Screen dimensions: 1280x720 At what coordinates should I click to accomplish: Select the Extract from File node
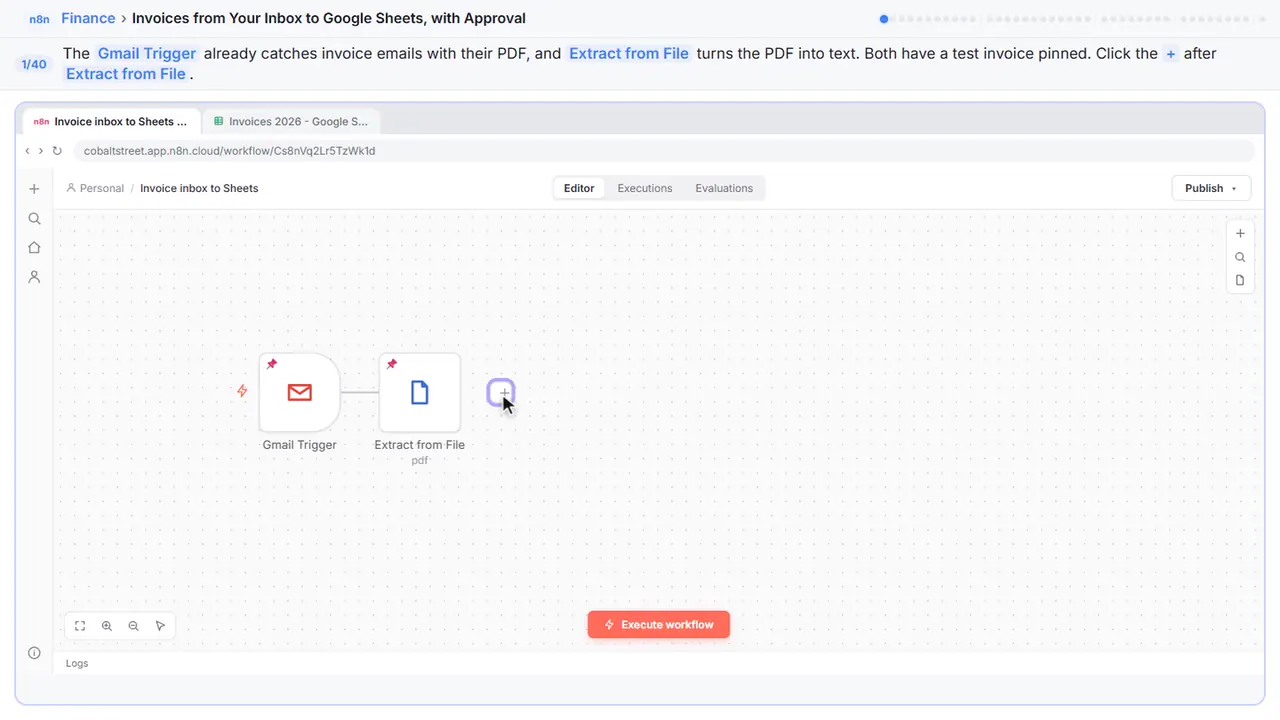(x=420, y=392)
